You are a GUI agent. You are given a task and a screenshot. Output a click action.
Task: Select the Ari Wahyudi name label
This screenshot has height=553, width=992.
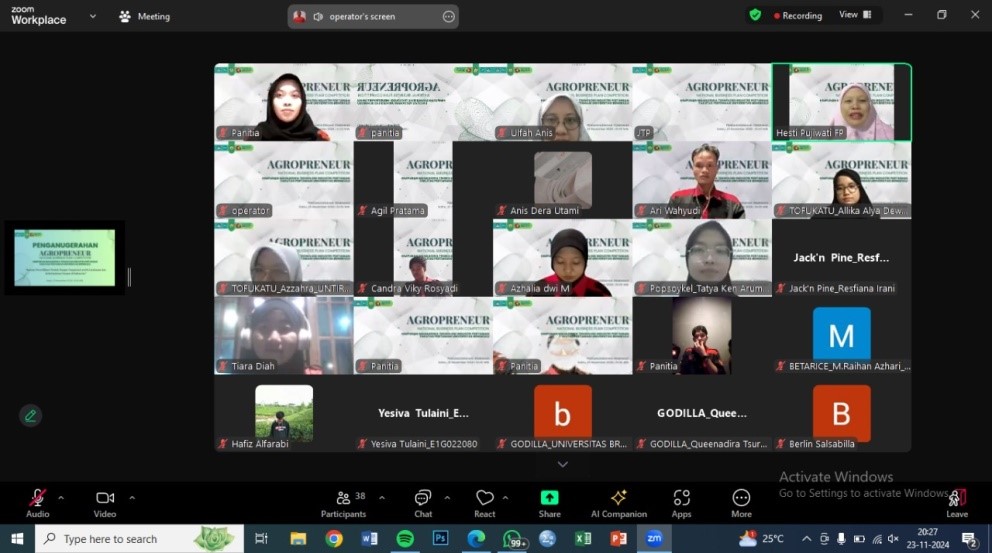click(x=669, y=210)
